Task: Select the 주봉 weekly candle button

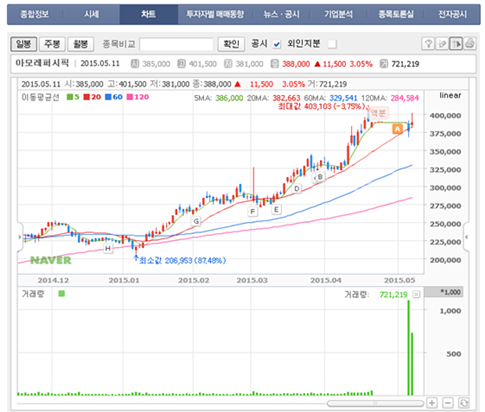Action: (52, 44)
